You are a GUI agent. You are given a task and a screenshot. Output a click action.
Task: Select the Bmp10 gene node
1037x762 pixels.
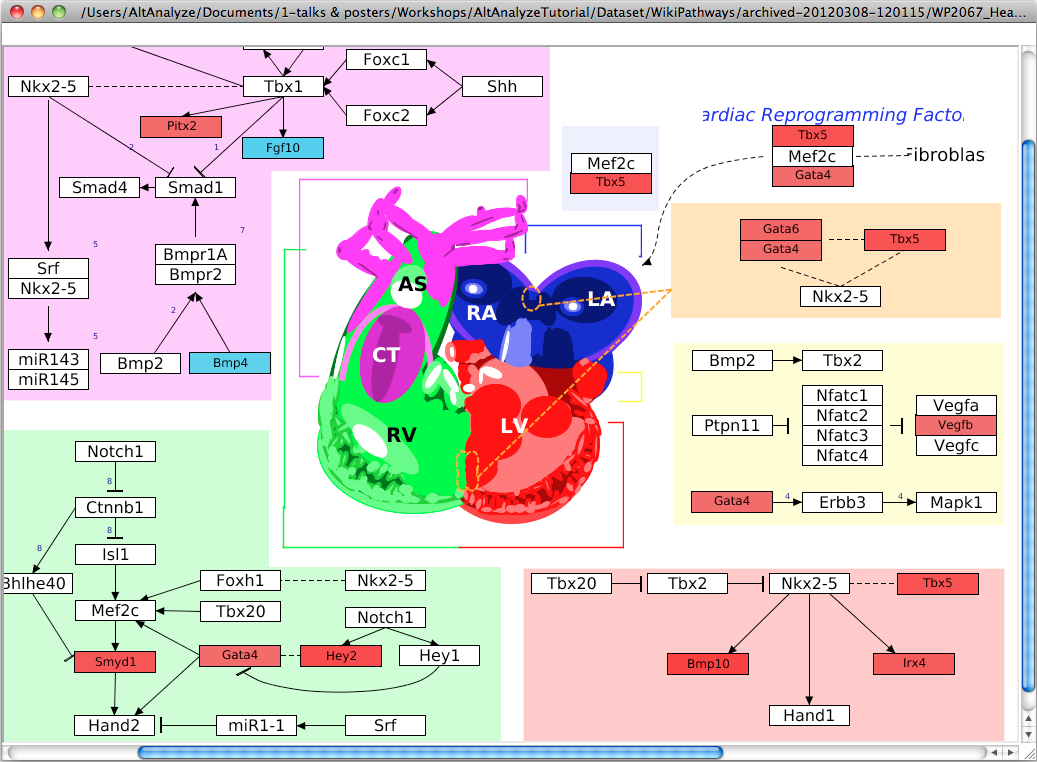click(707, 663)
